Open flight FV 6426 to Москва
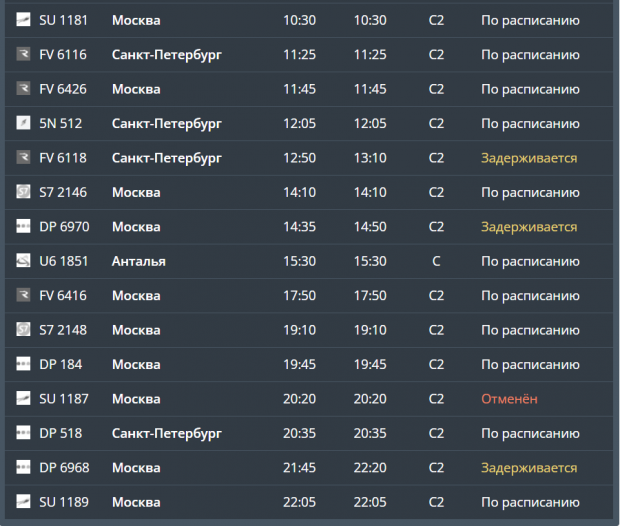The image size is (620, 526). 309,89
